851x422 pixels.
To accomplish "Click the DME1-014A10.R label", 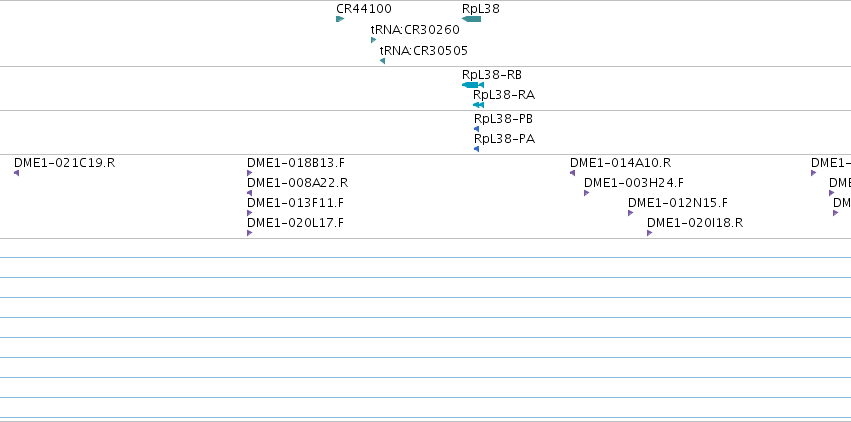I will point(620,163).
